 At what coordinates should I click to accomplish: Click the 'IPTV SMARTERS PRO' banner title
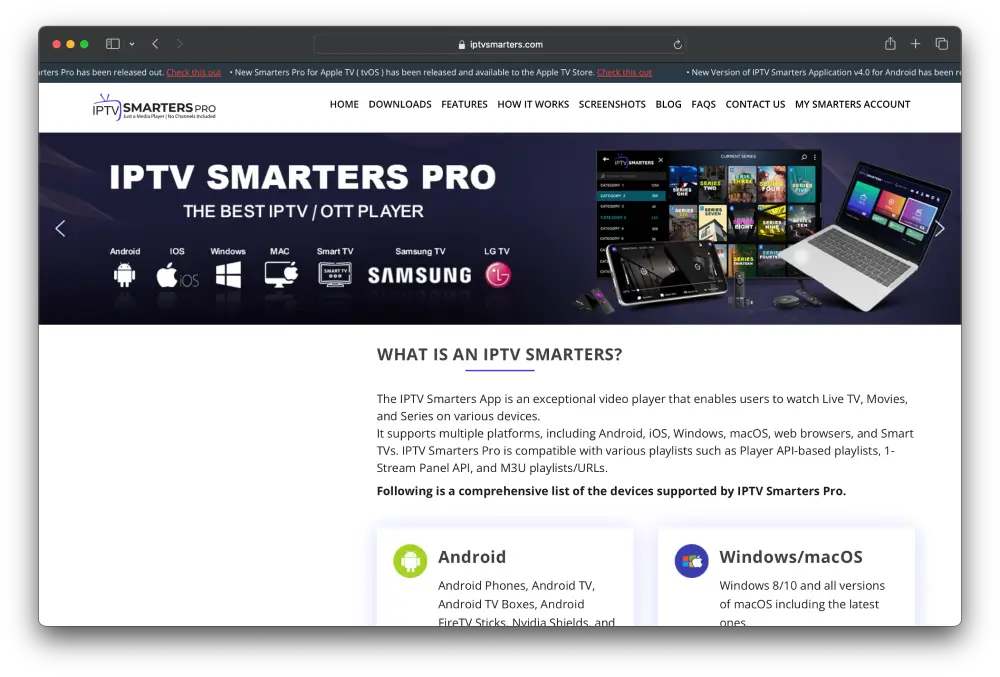(303, 177)
